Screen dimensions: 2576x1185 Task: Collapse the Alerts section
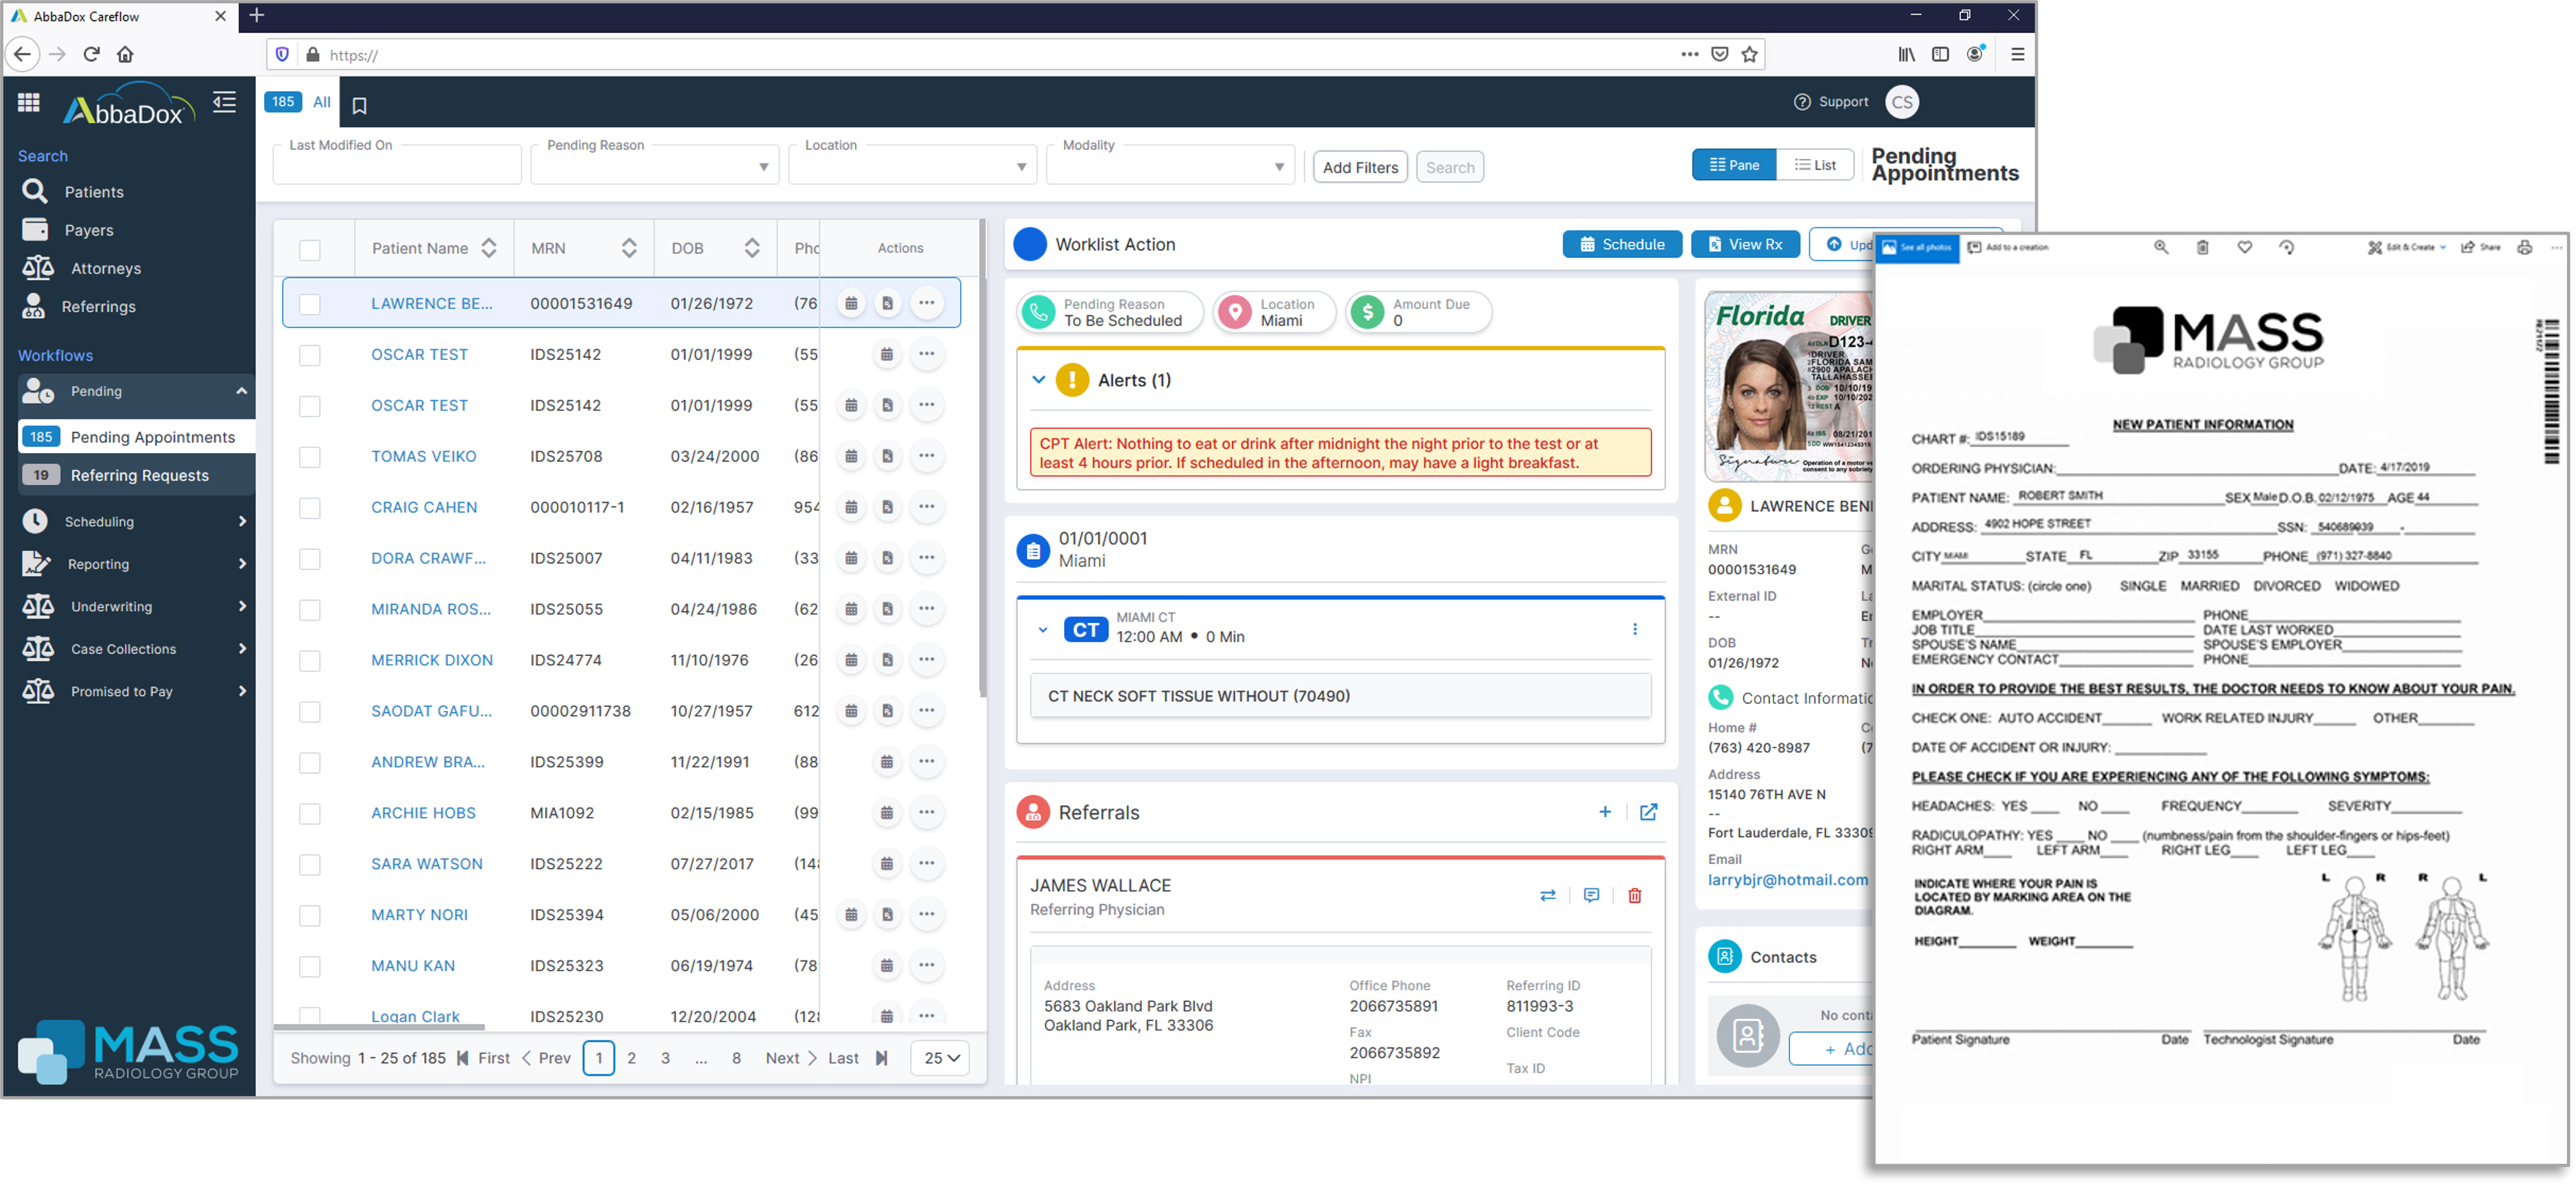click(1037, 379)
